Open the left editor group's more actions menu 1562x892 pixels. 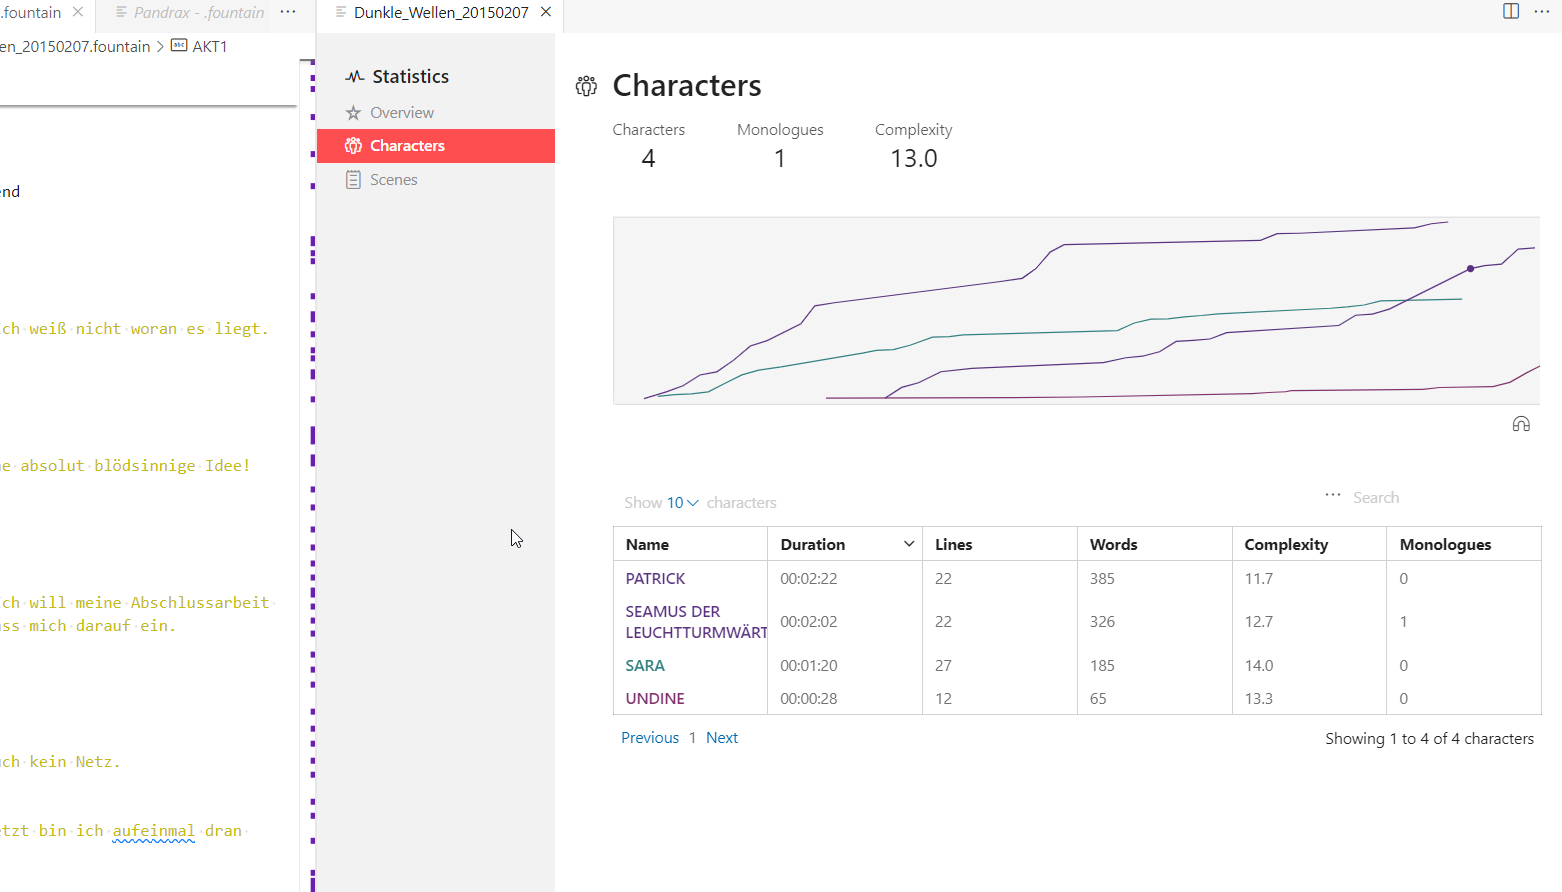click(288, 12)
